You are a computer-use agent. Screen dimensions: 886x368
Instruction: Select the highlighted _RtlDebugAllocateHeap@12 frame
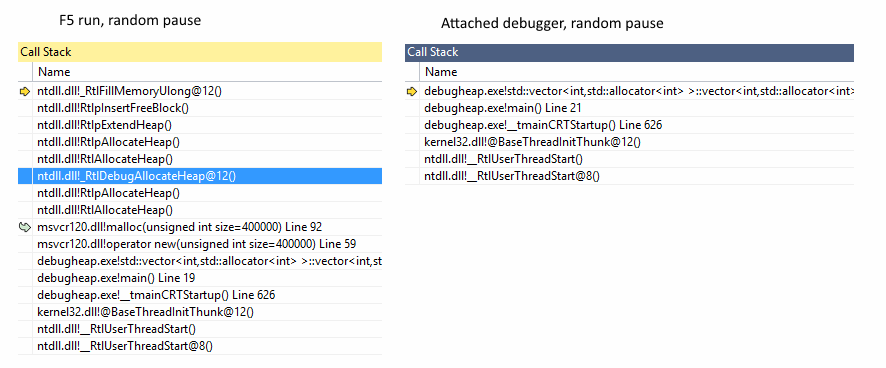pos(200,176)
